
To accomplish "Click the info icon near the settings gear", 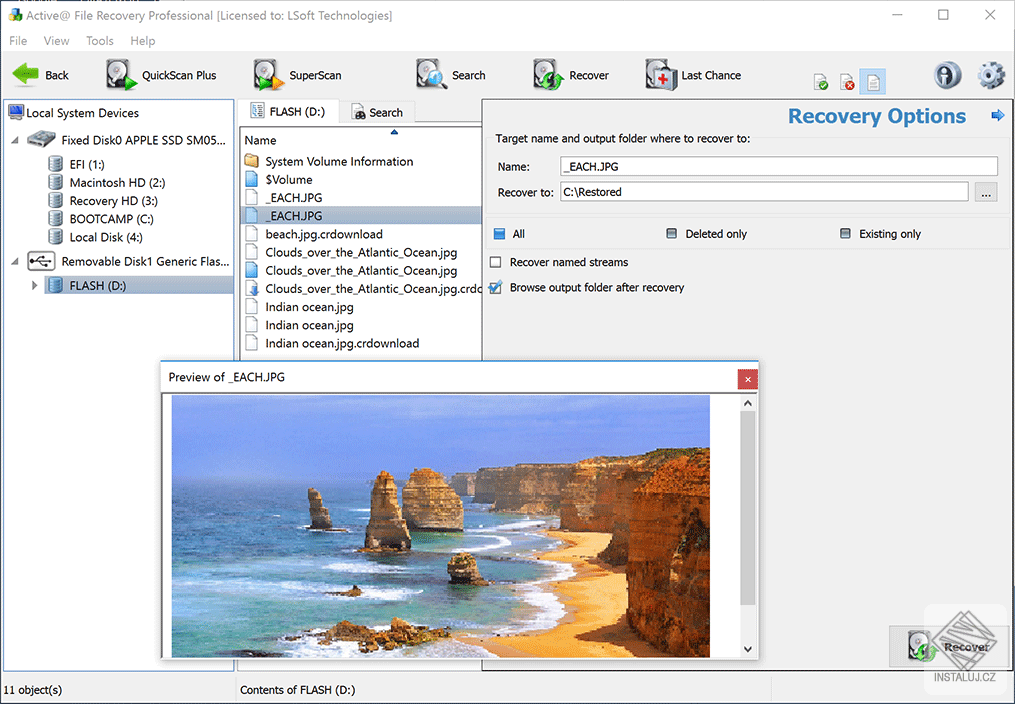I will click(947, 75).
